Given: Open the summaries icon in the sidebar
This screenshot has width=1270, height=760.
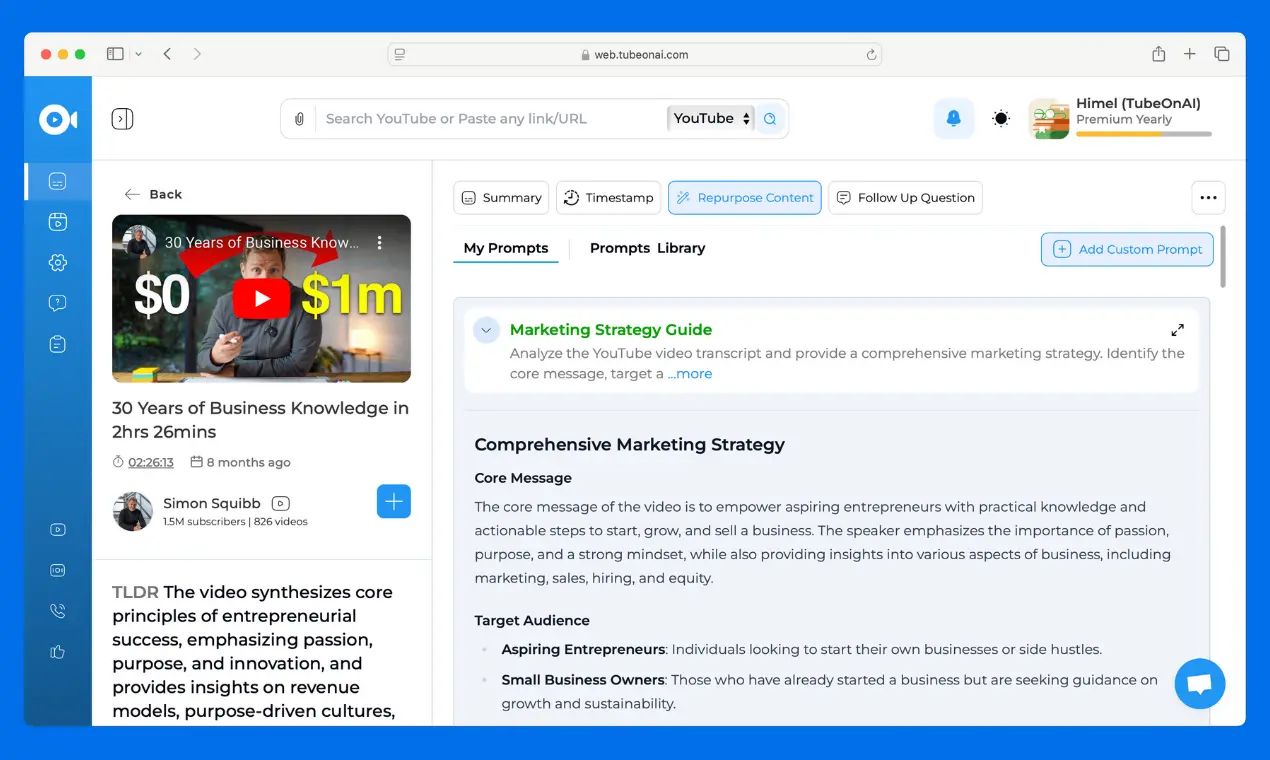Looking at the screenshot, I should tap(58, 181).
